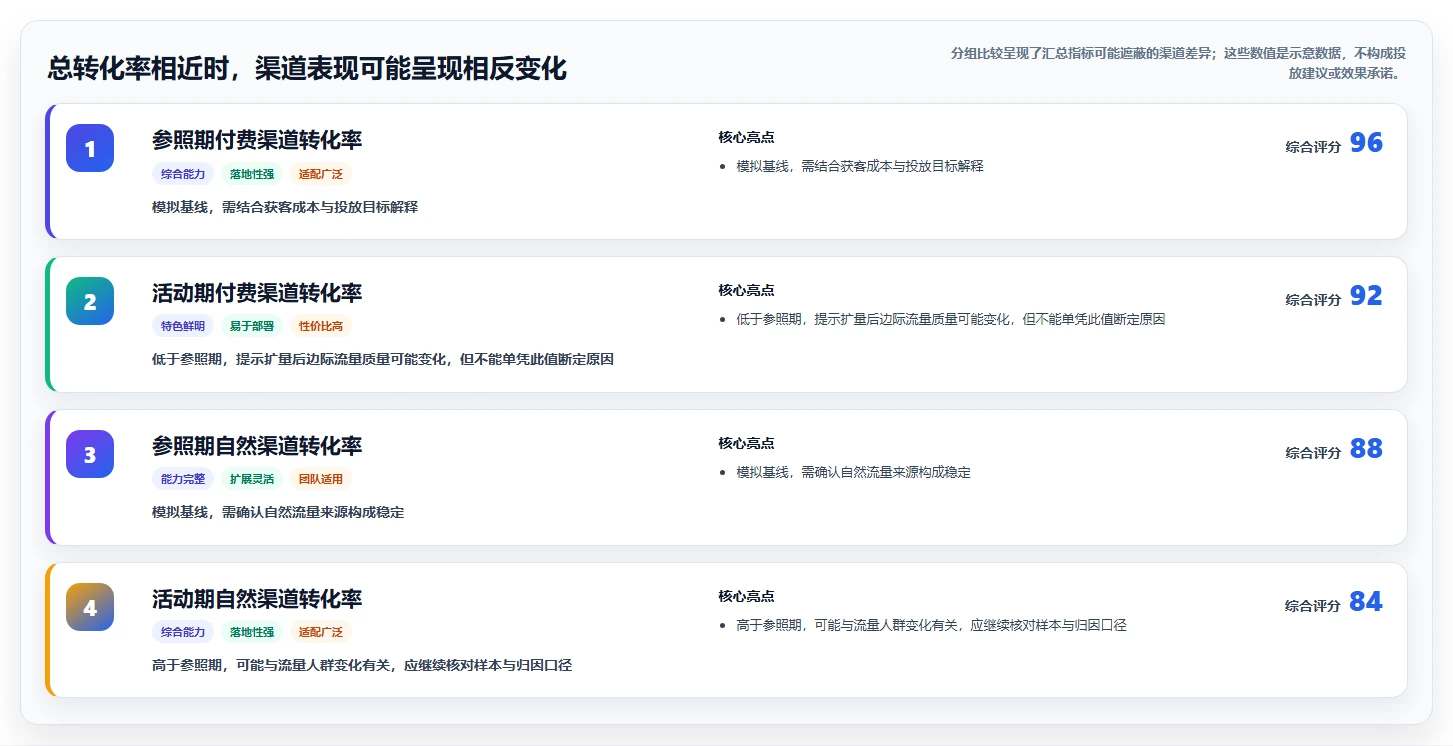Click bold description 高于参照期，可能与流量人群 below the tags
This screenshot has width=1453, height=746.
point(362,665)
